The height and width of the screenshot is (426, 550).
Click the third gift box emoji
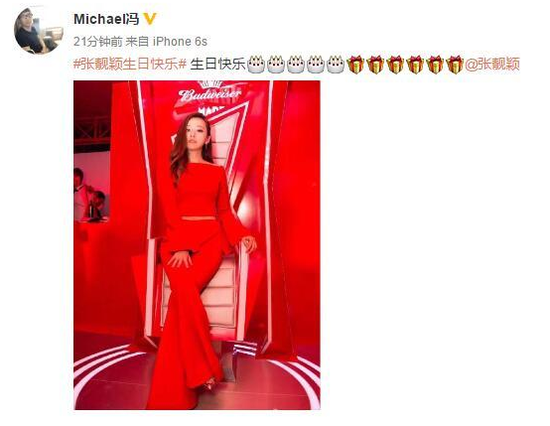coord(395,65)
